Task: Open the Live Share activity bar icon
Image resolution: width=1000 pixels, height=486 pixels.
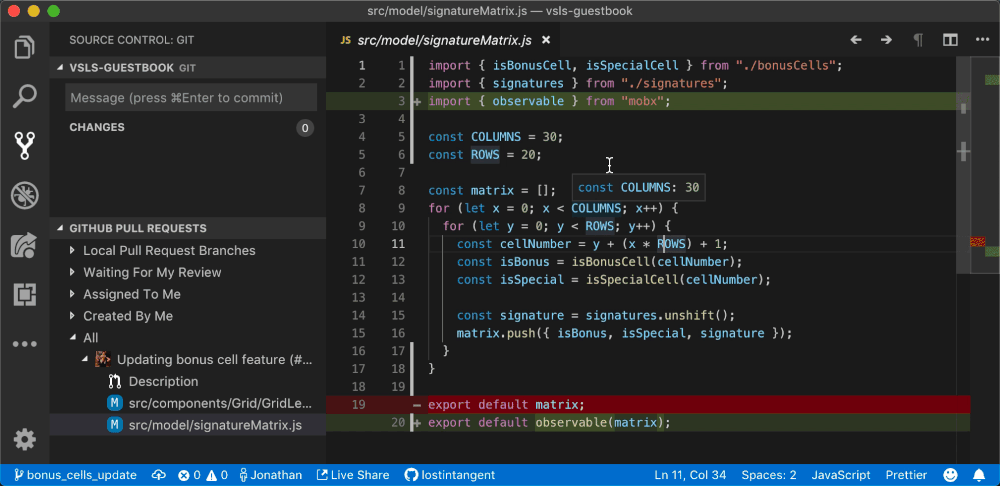Action: click(x=24, y=245)
